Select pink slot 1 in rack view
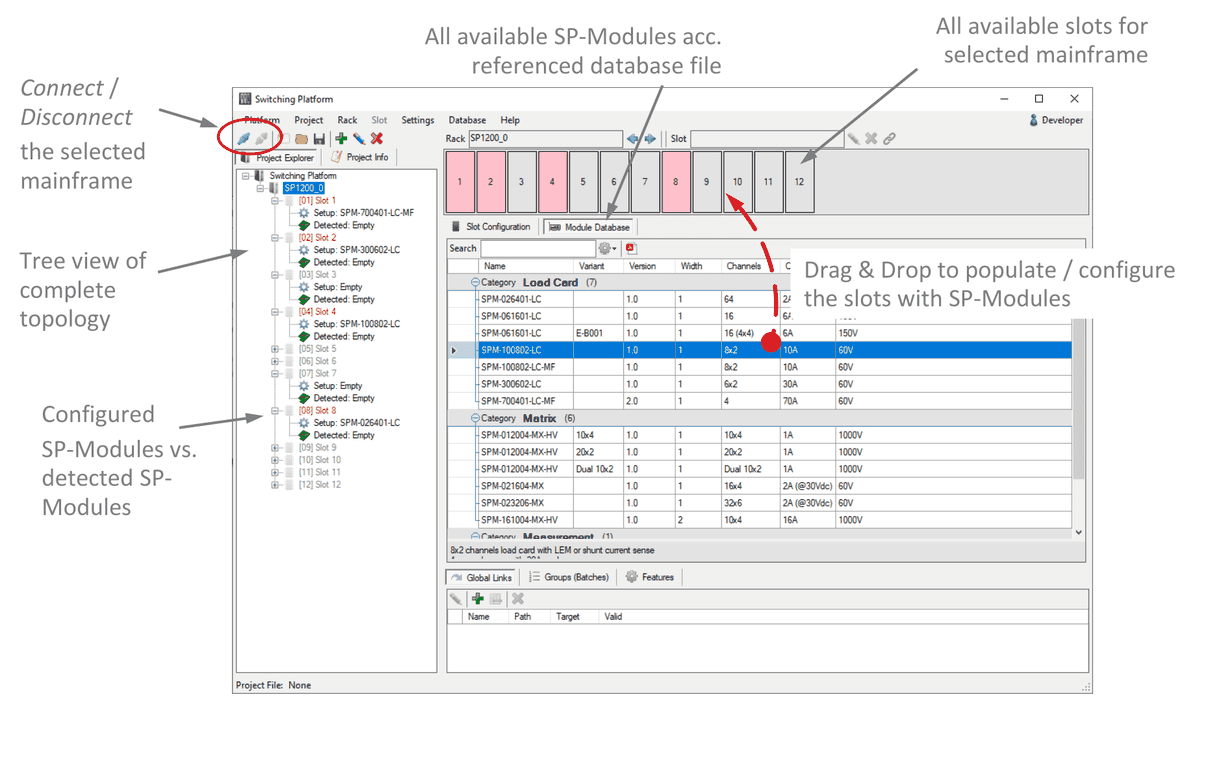The image size is (1223, 766). [x=460, y=181]
